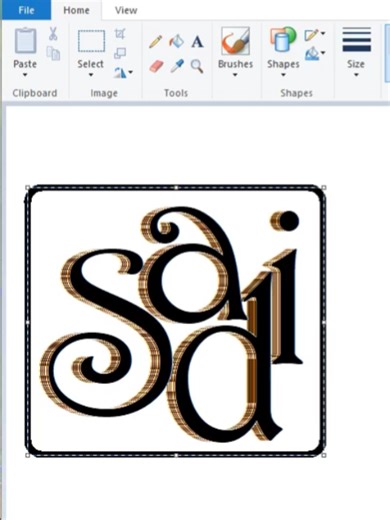390x520 pixels.
Task: Click the Cut scissors icon
Action: pos(53,34)
